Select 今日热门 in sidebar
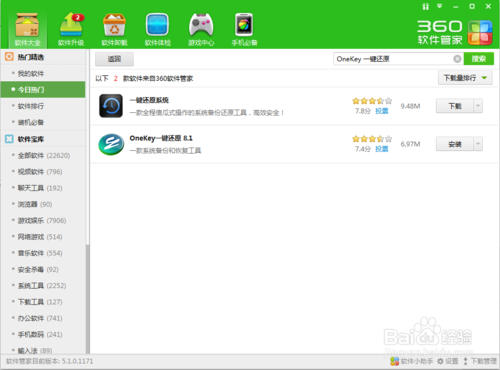The height and width of the screenshot is (370, 500). [43, 90]
